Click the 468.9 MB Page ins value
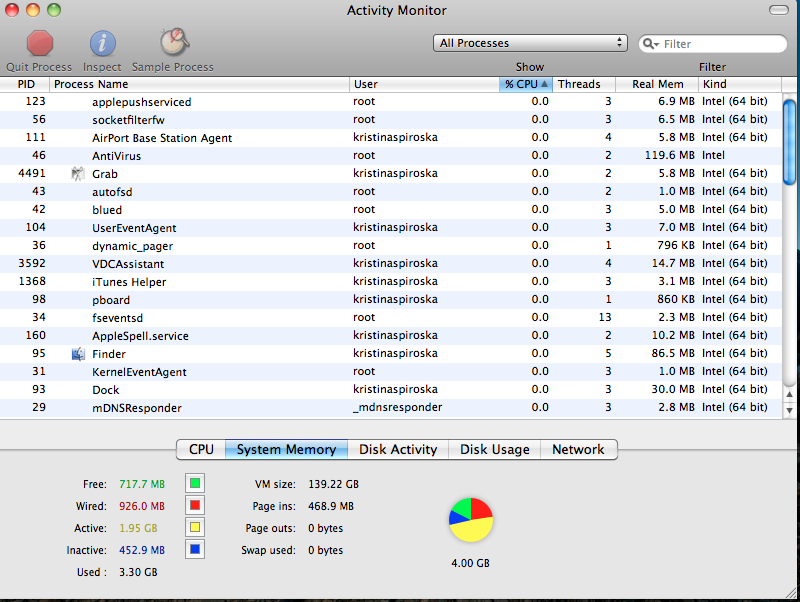800x602 pixels. pos(331,506)
